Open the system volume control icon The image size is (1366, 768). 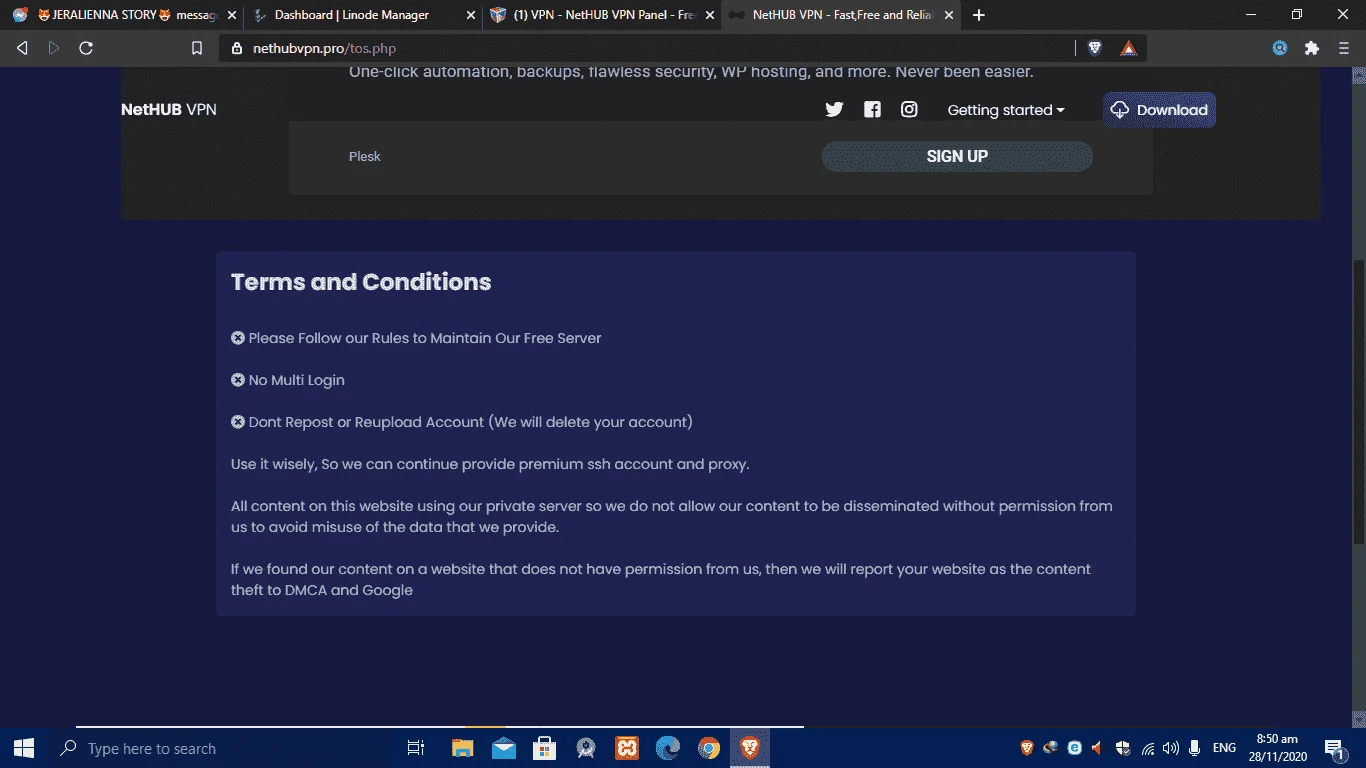1171,748
